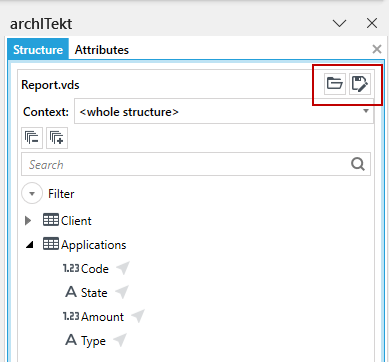Screen dimensions: 389x362
Task: Expand the Filter section
Action: 32,193
